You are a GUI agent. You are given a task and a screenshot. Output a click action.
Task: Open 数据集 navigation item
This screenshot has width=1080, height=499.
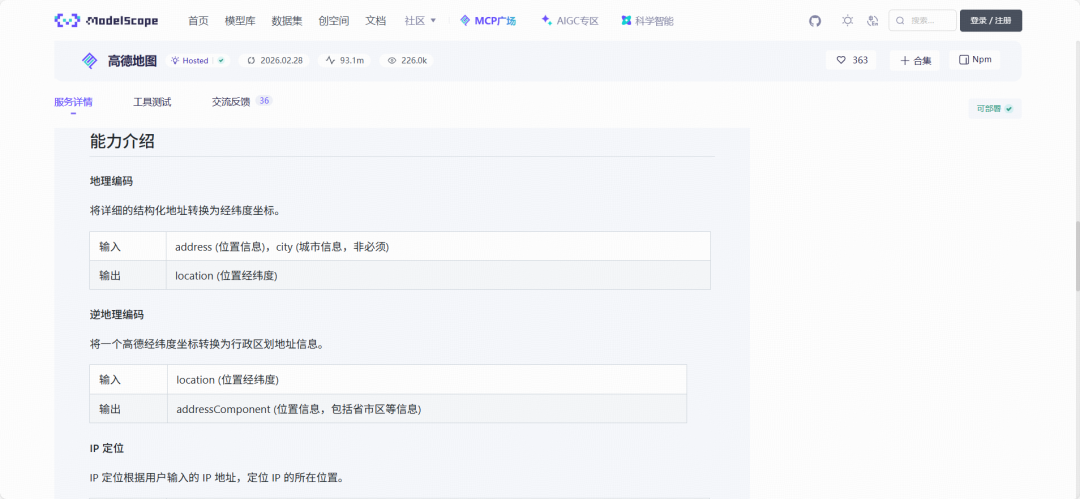287,21
